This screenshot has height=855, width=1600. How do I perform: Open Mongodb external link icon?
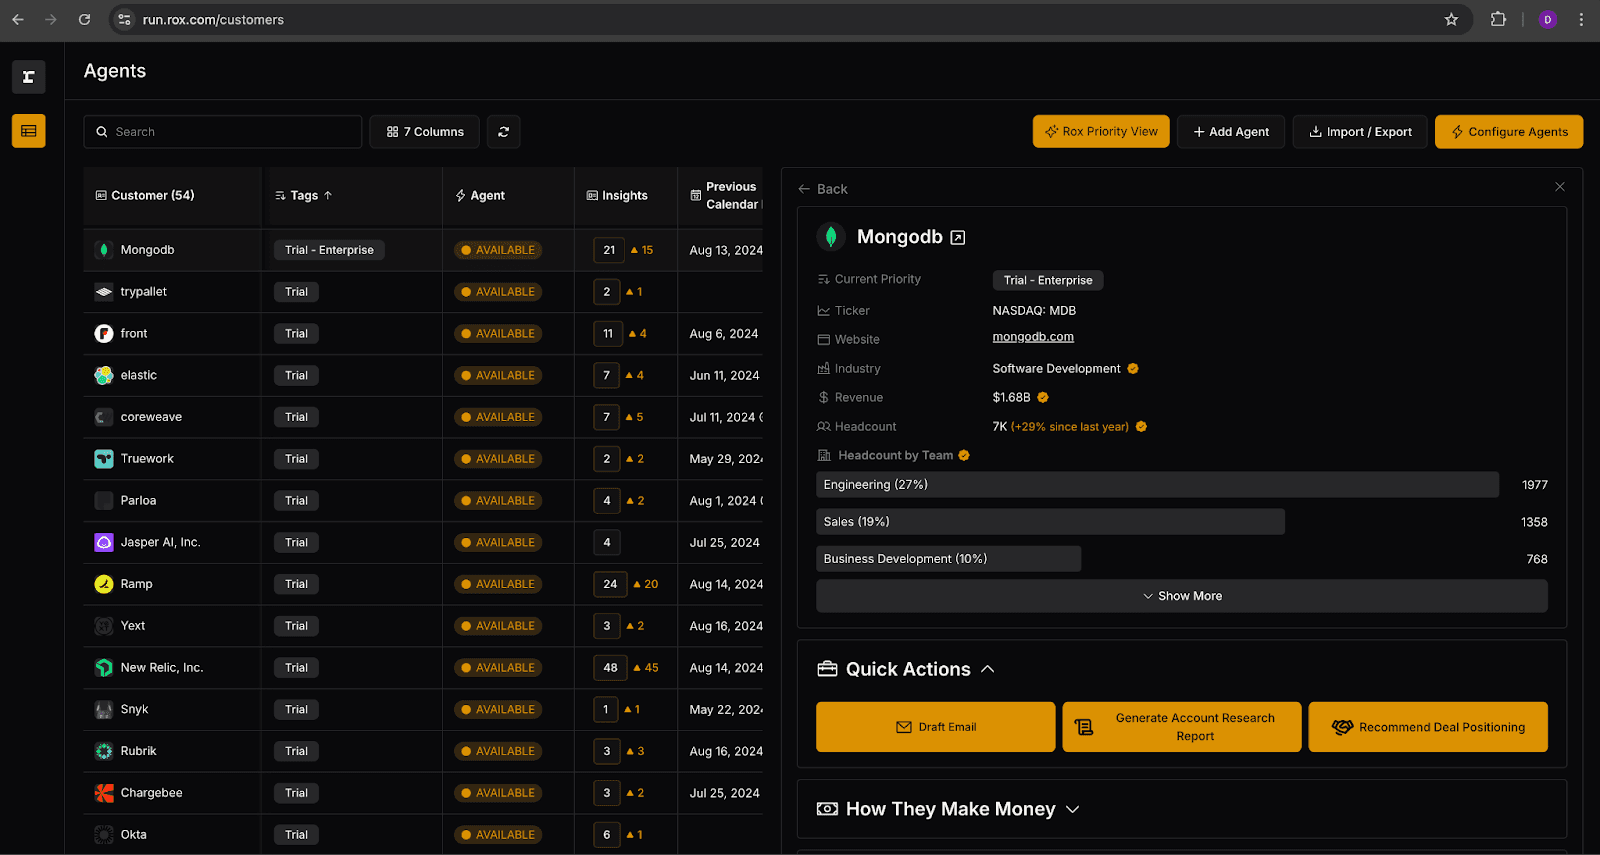point(957,238)
